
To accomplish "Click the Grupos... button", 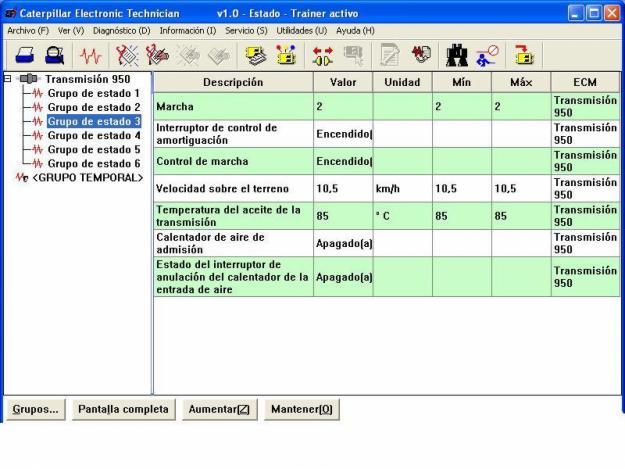I will [35, 409].
